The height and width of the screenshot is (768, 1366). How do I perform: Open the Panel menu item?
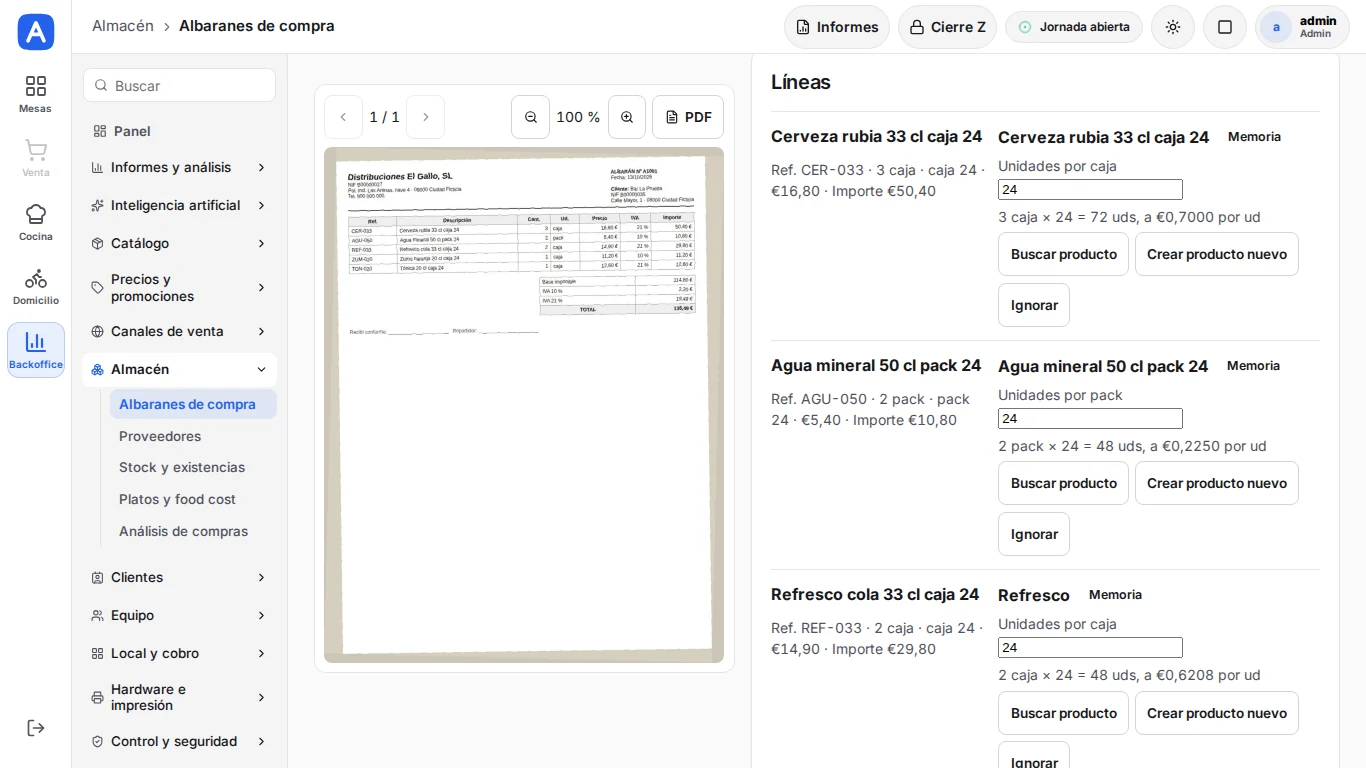click(180, 131)
